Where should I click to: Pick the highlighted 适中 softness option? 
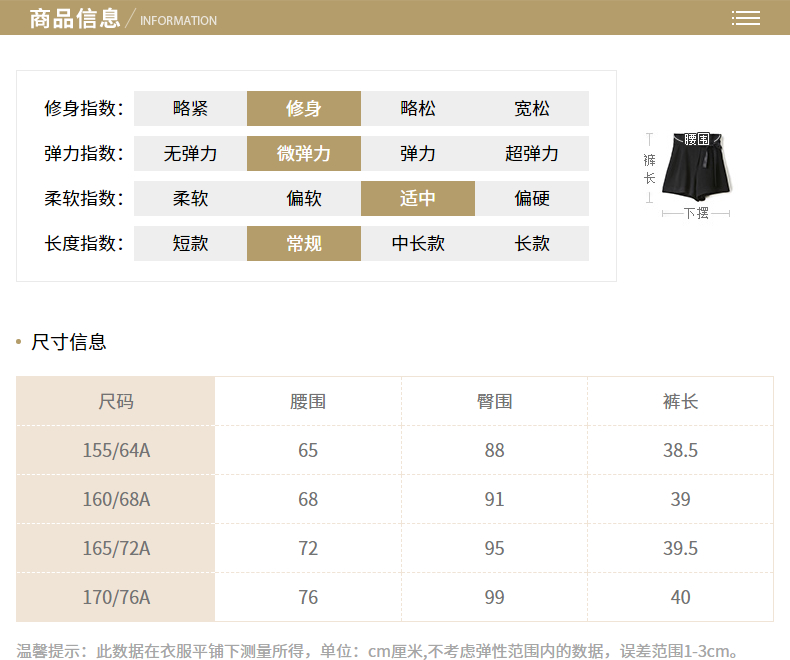click(417, 198)
